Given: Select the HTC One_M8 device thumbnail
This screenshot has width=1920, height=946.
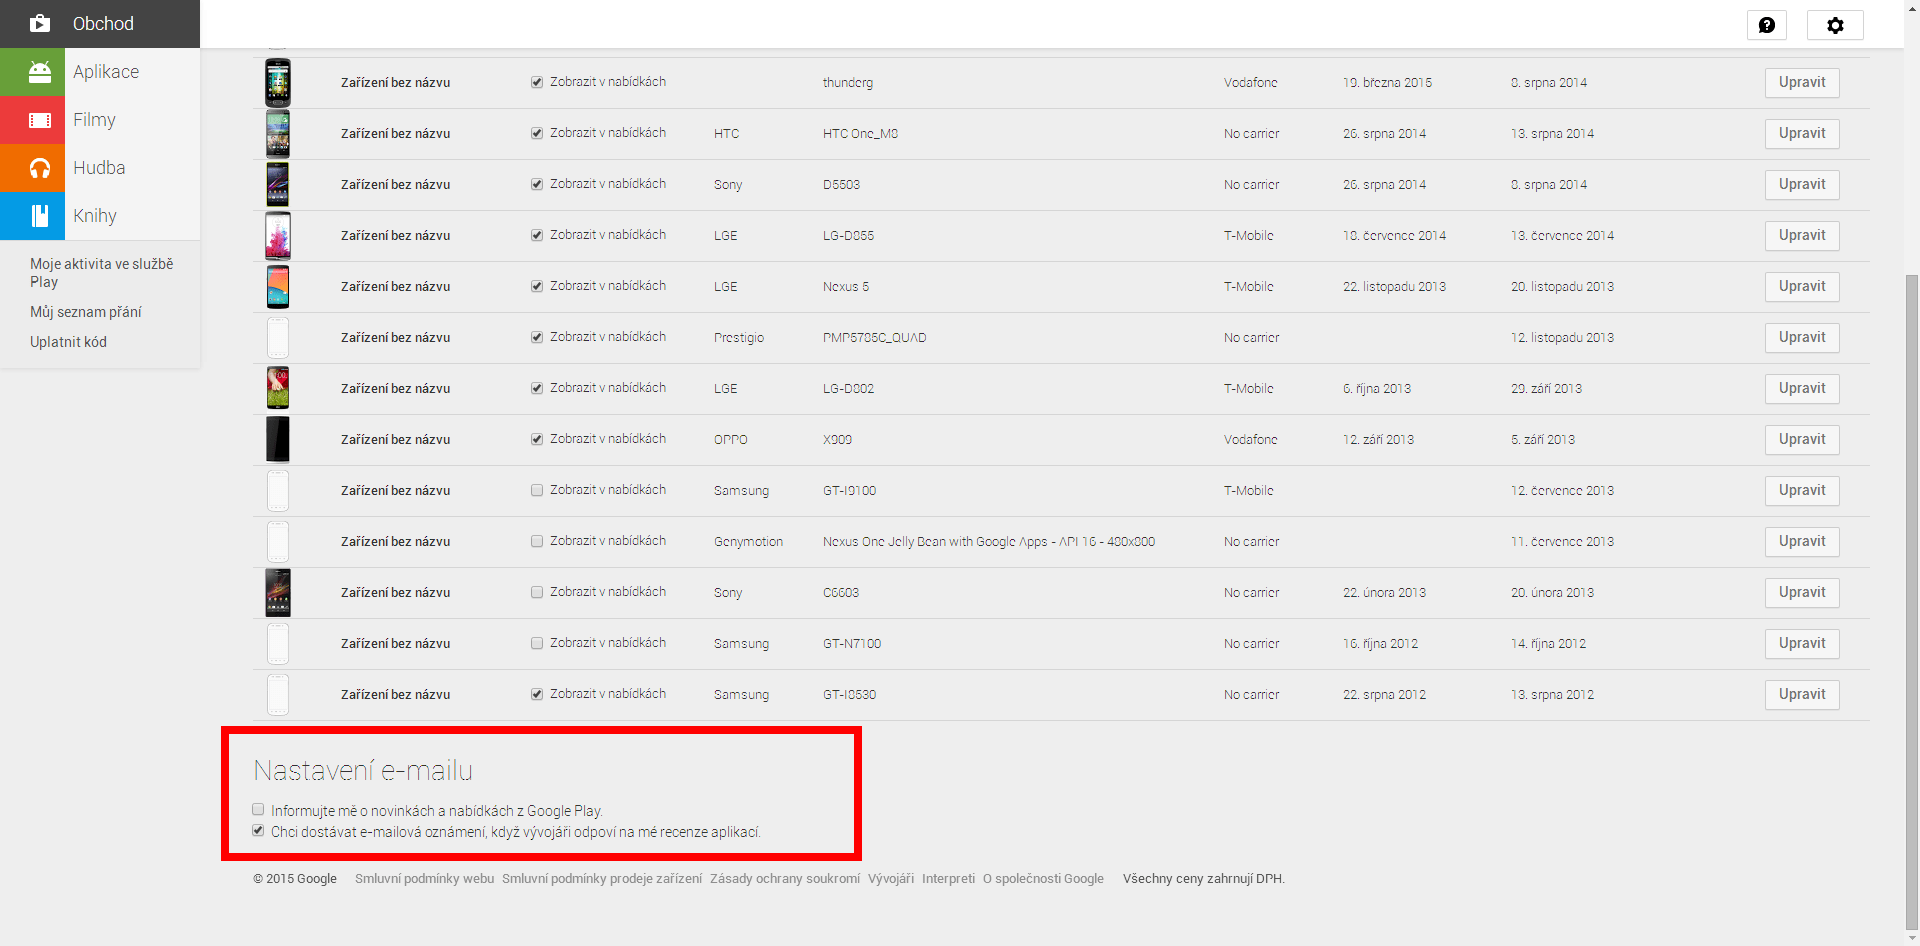Looking at the screenshot, I should pos(278,134).
